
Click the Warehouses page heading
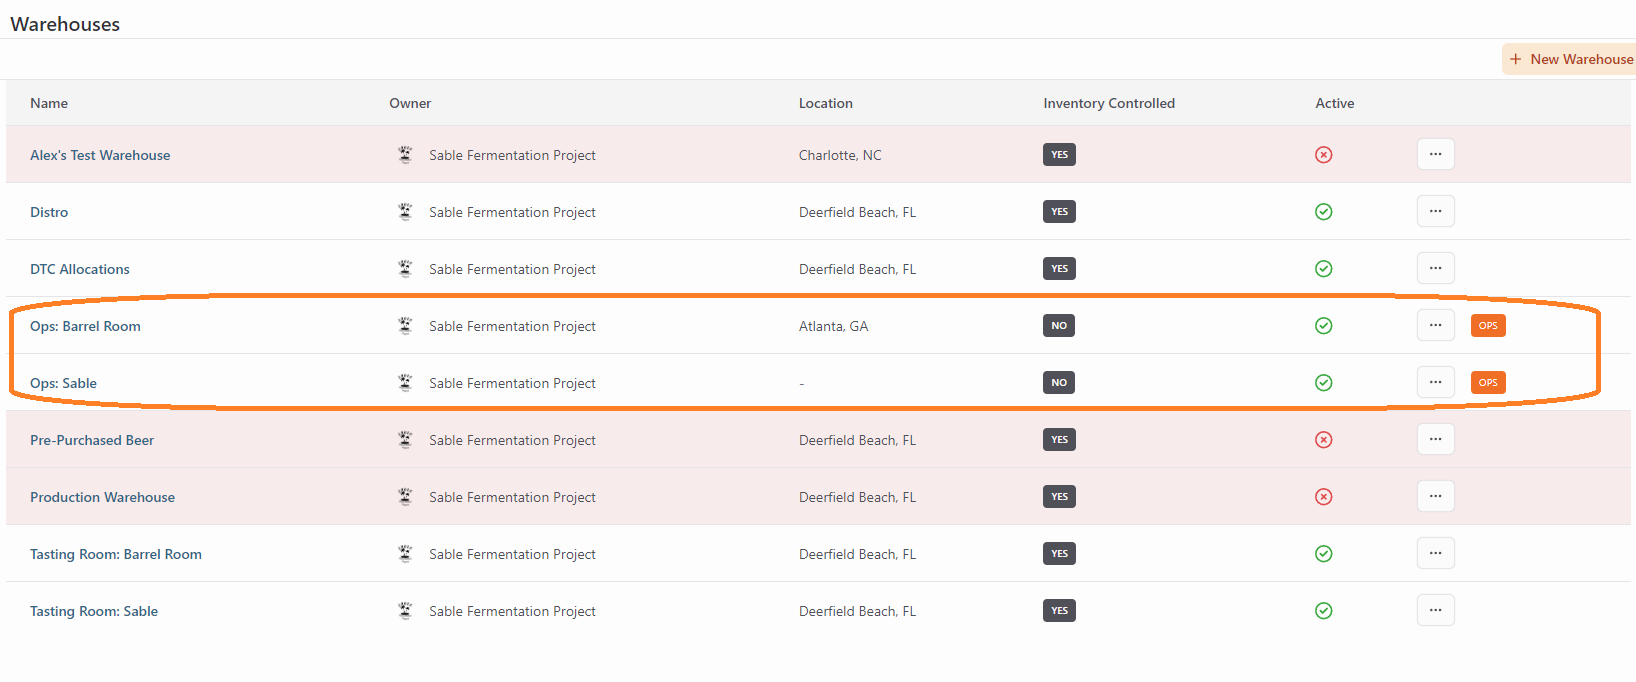tap(65, 24)
